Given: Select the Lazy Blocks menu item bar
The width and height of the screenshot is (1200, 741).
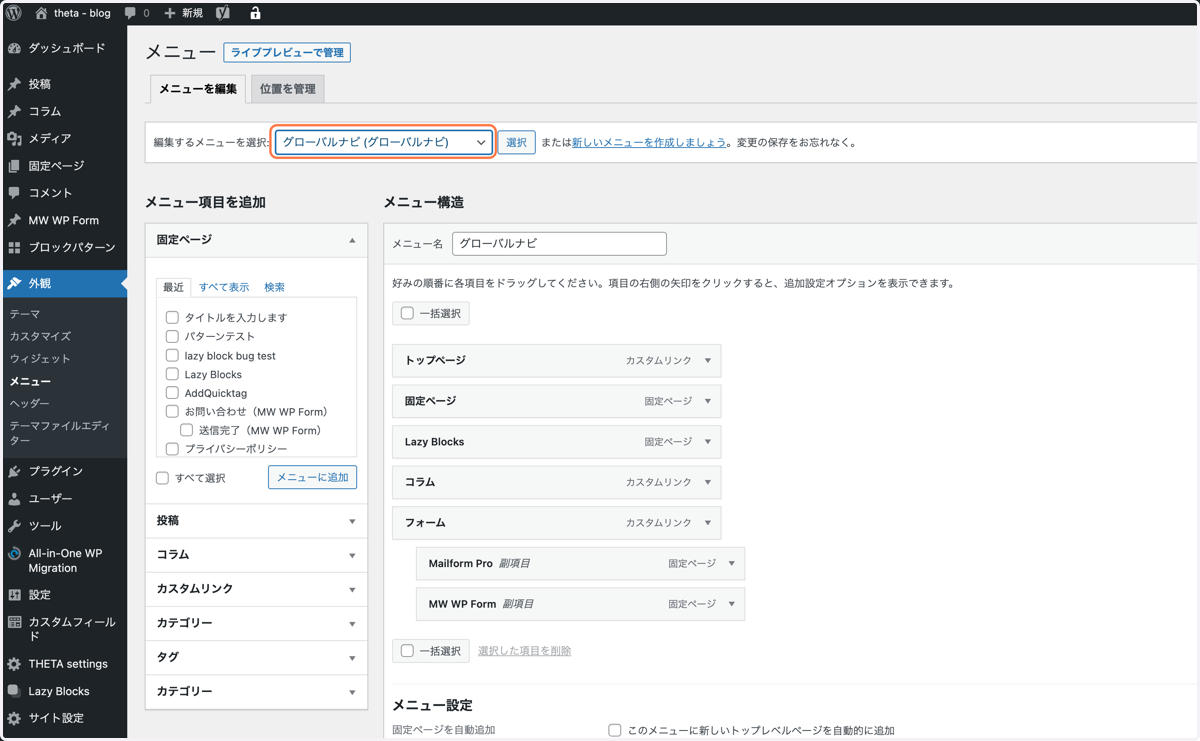Looking at the screenshot, I should (x=556, y=442).
